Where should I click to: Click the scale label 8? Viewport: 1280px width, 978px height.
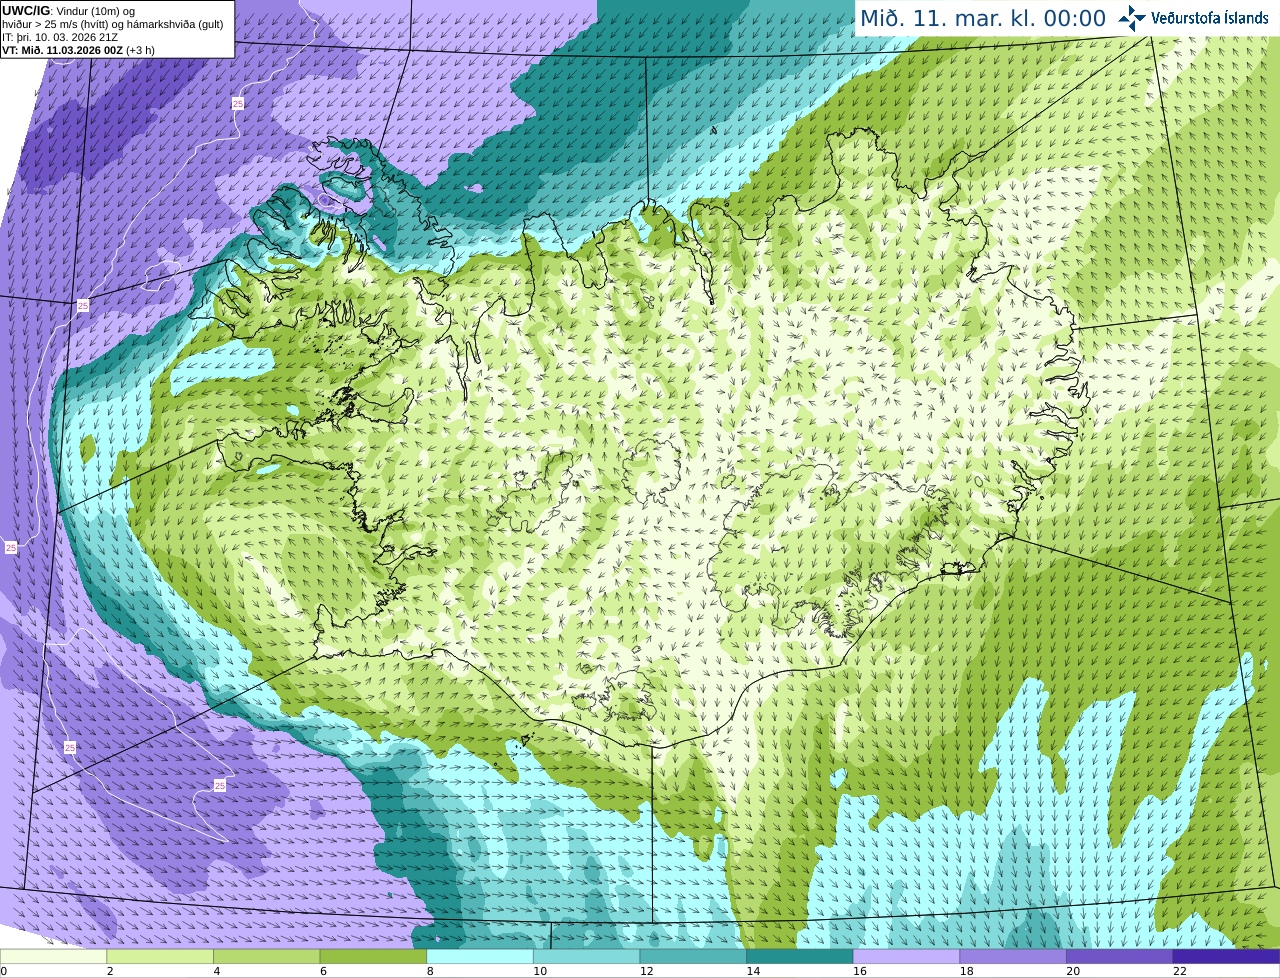point(430,971)
